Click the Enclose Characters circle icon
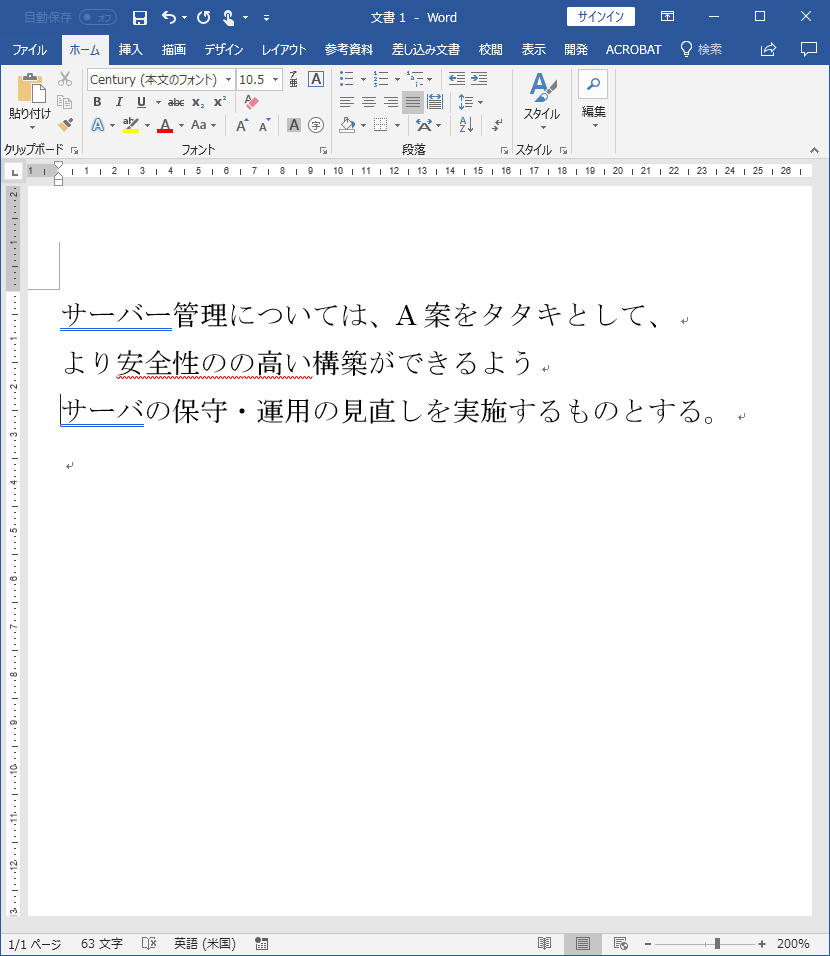 coord(316,125)
